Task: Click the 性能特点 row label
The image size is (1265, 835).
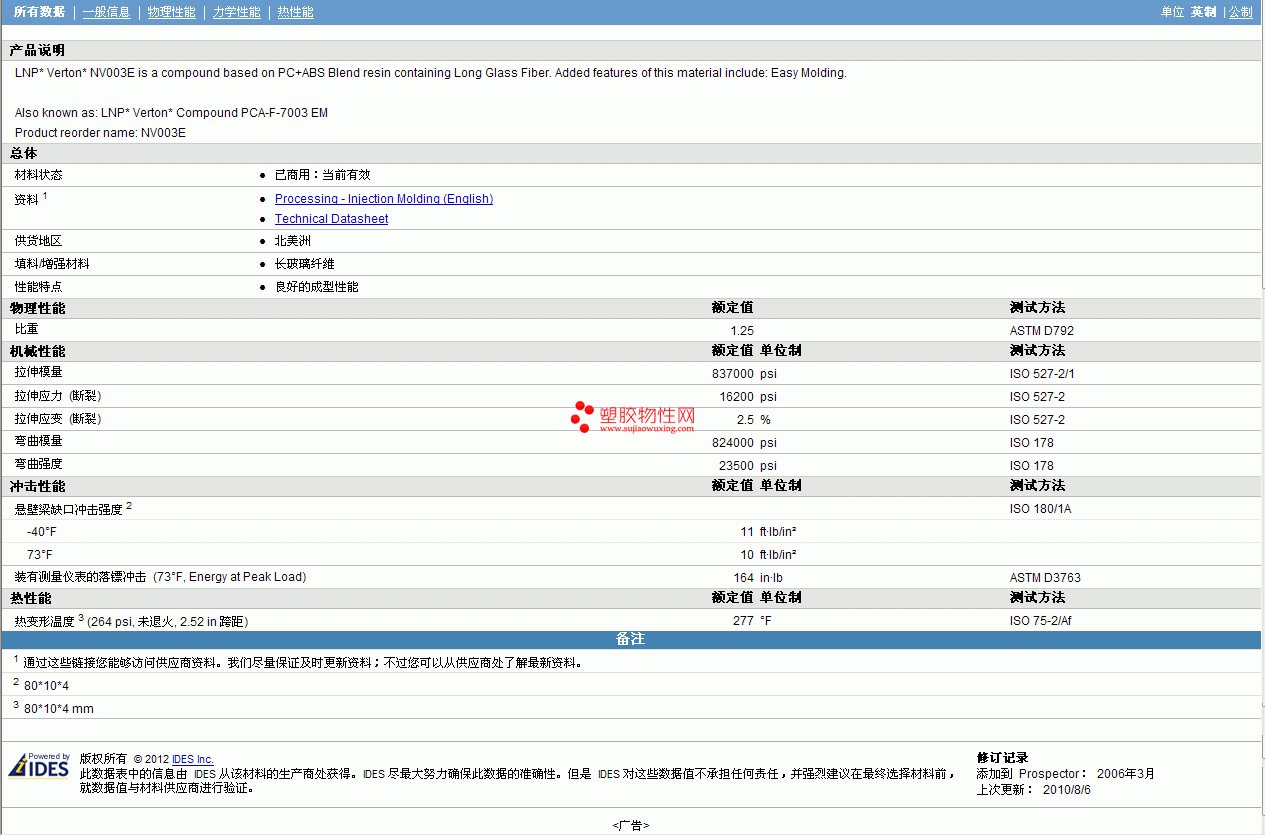Action: (39, 287)
